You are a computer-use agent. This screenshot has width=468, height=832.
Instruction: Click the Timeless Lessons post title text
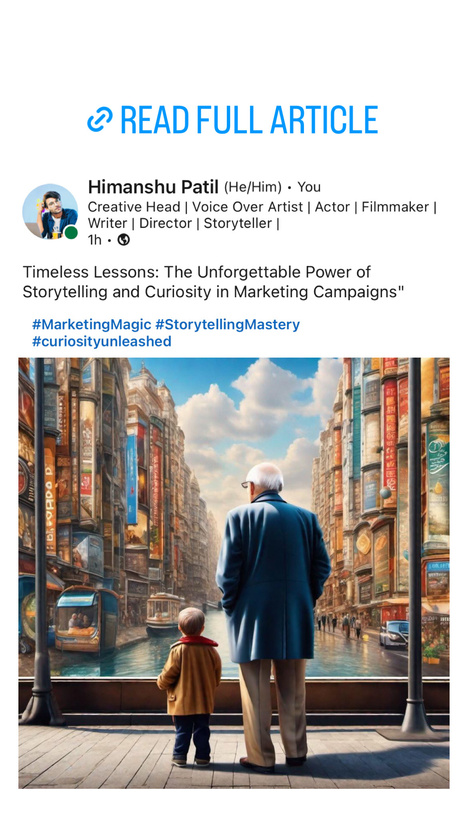point(213,282)
